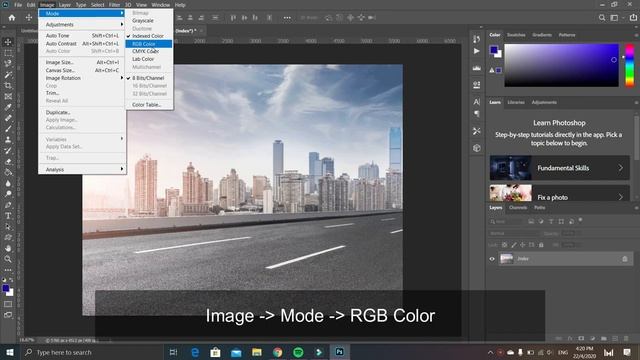This screenshot has height=360, width=640.
Task: Open the layer blend mode dropdown
Action: [x=513, y=233]
